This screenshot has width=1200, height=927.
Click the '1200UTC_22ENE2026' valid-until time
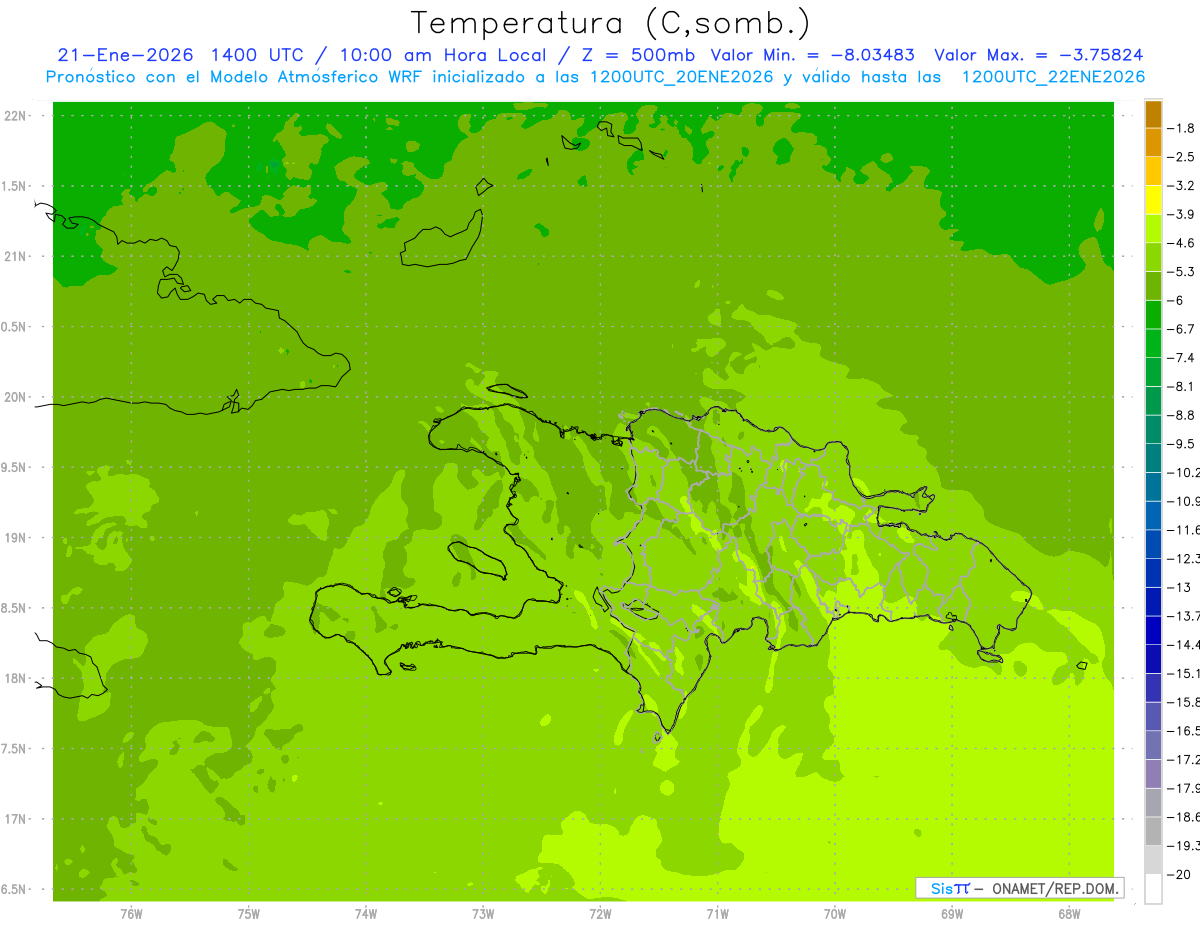pos(1053,77)
